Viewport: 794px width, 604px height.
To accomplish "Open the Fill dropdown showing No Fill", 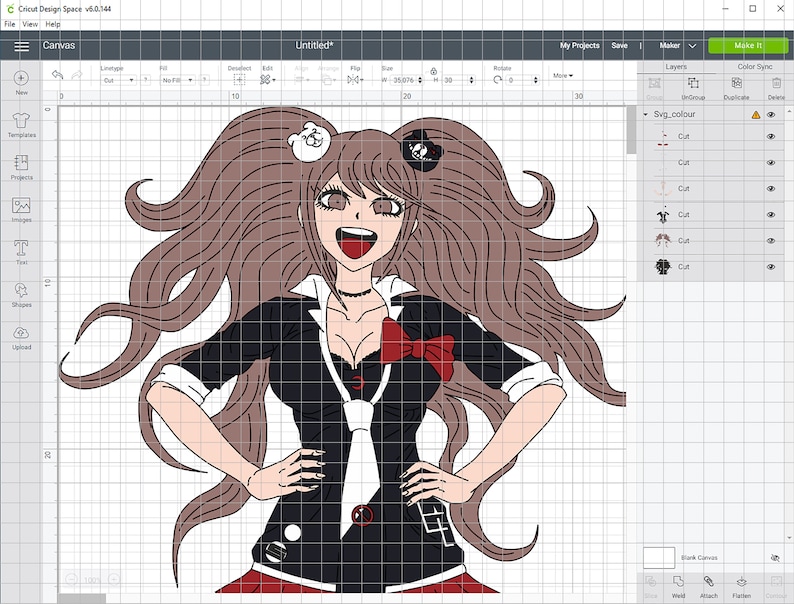I will [x=177, y=80].
